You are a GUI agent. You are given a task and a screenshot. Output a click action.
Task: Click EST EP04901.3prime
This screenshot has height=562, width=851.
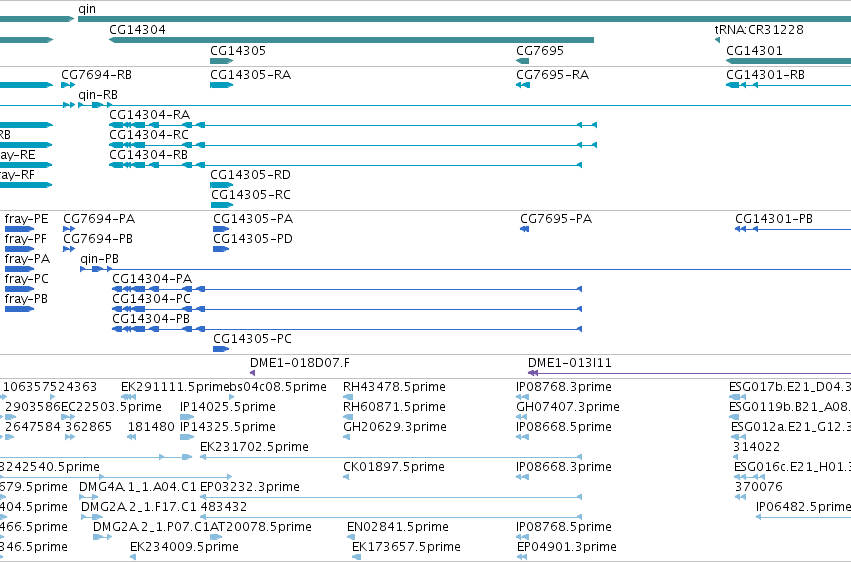pyautogui.click(x=522, y=557)
